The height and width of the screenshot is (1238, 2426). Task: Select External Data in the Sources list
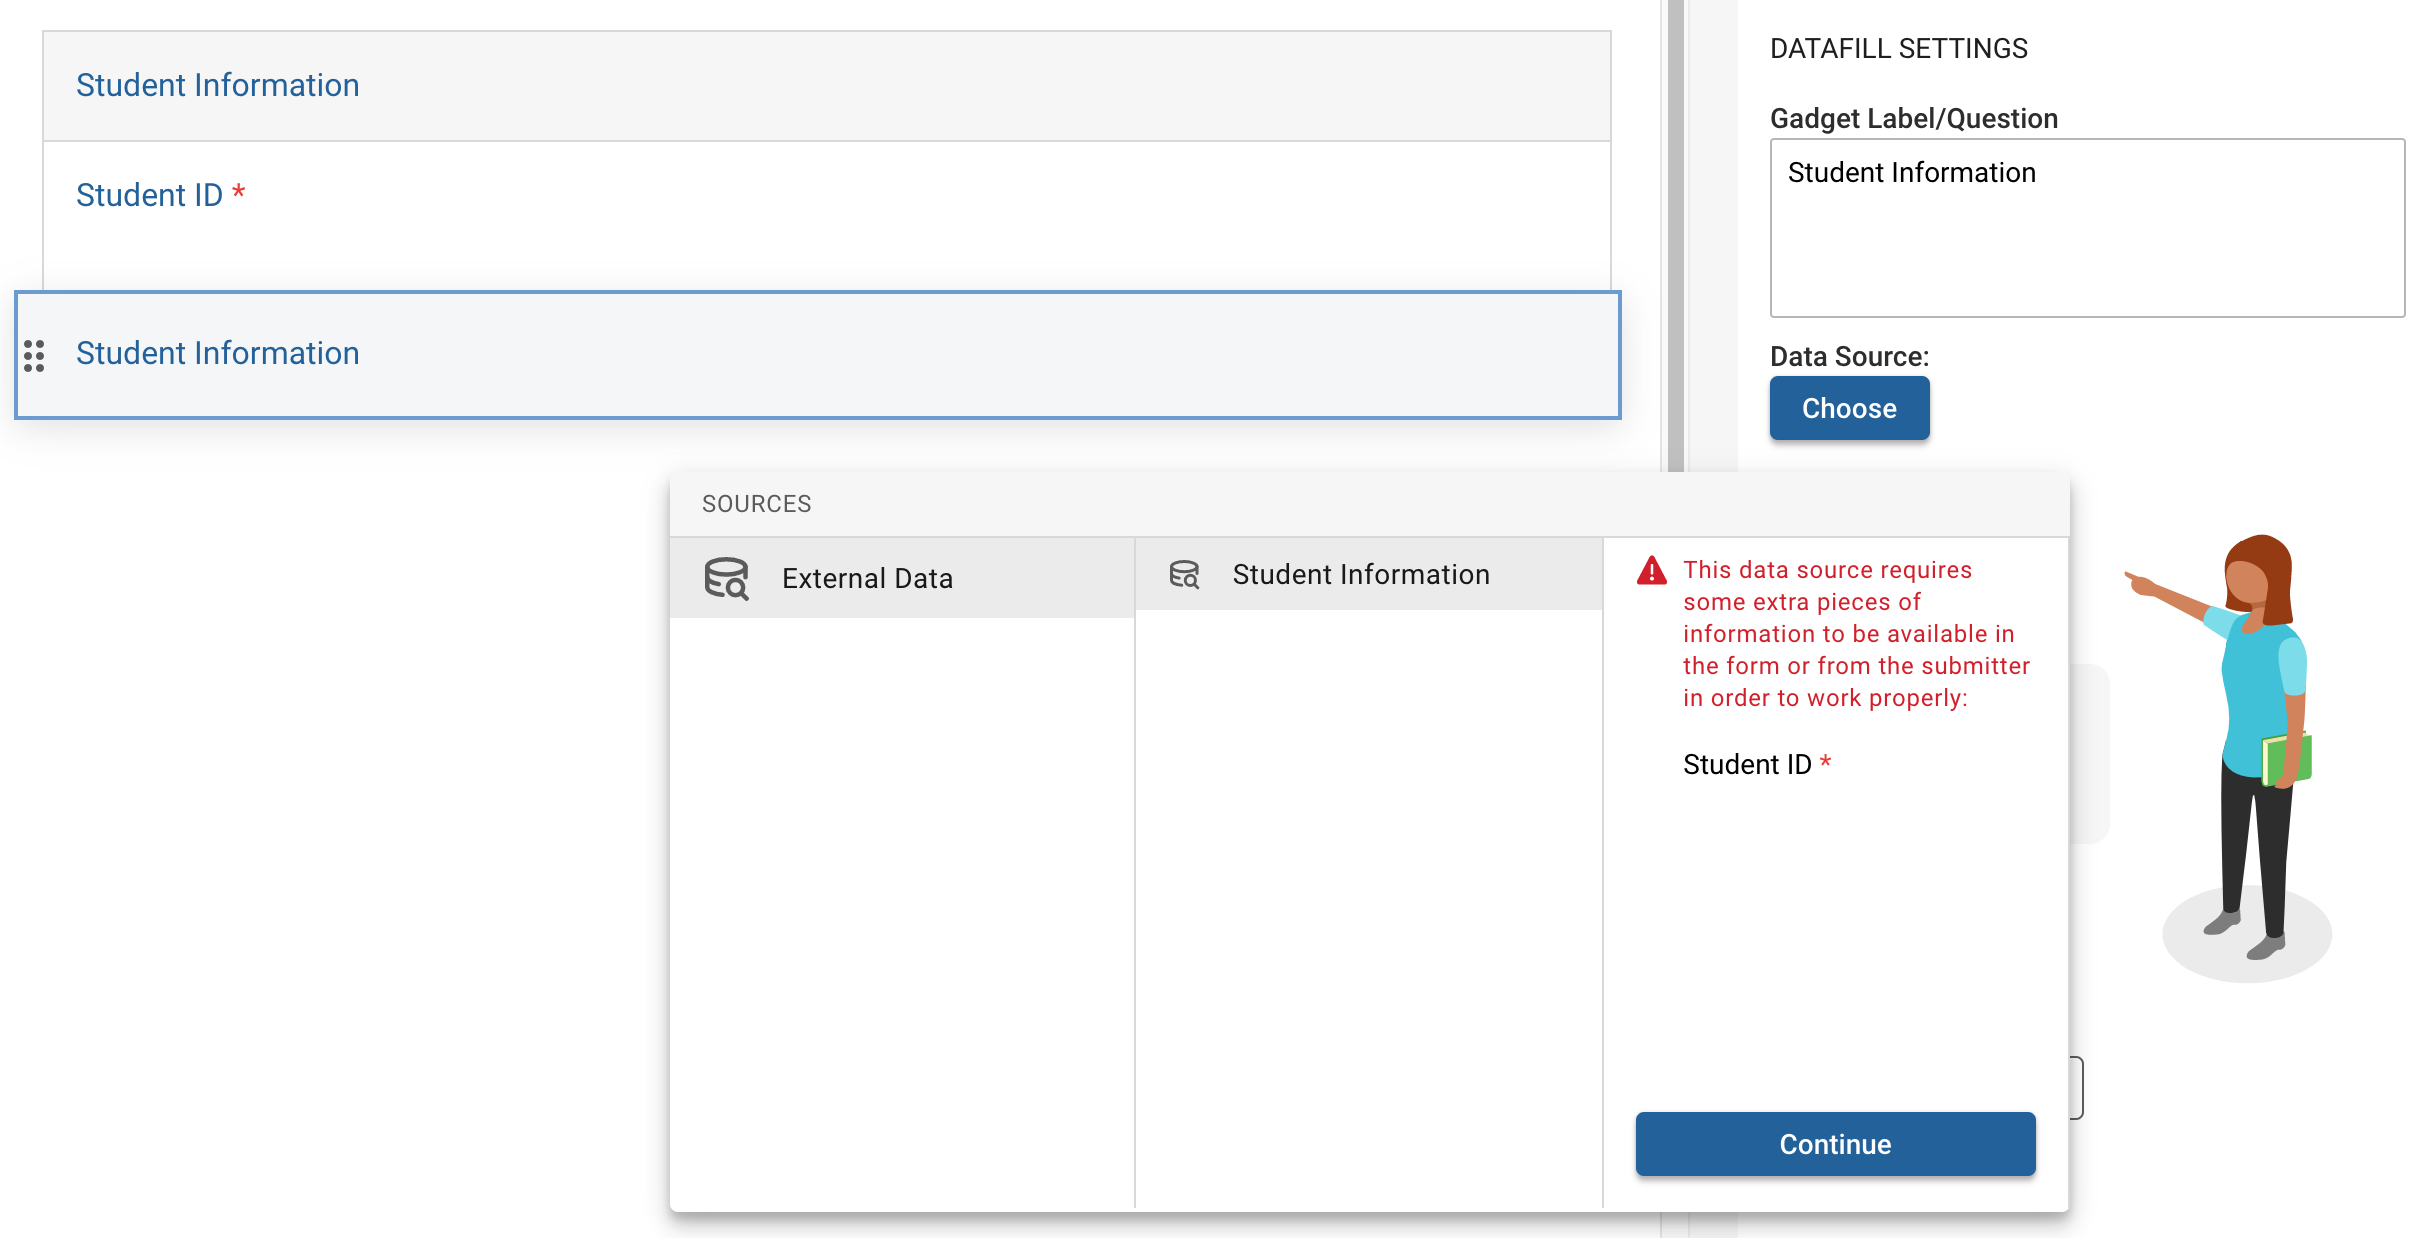pos(867,577)
